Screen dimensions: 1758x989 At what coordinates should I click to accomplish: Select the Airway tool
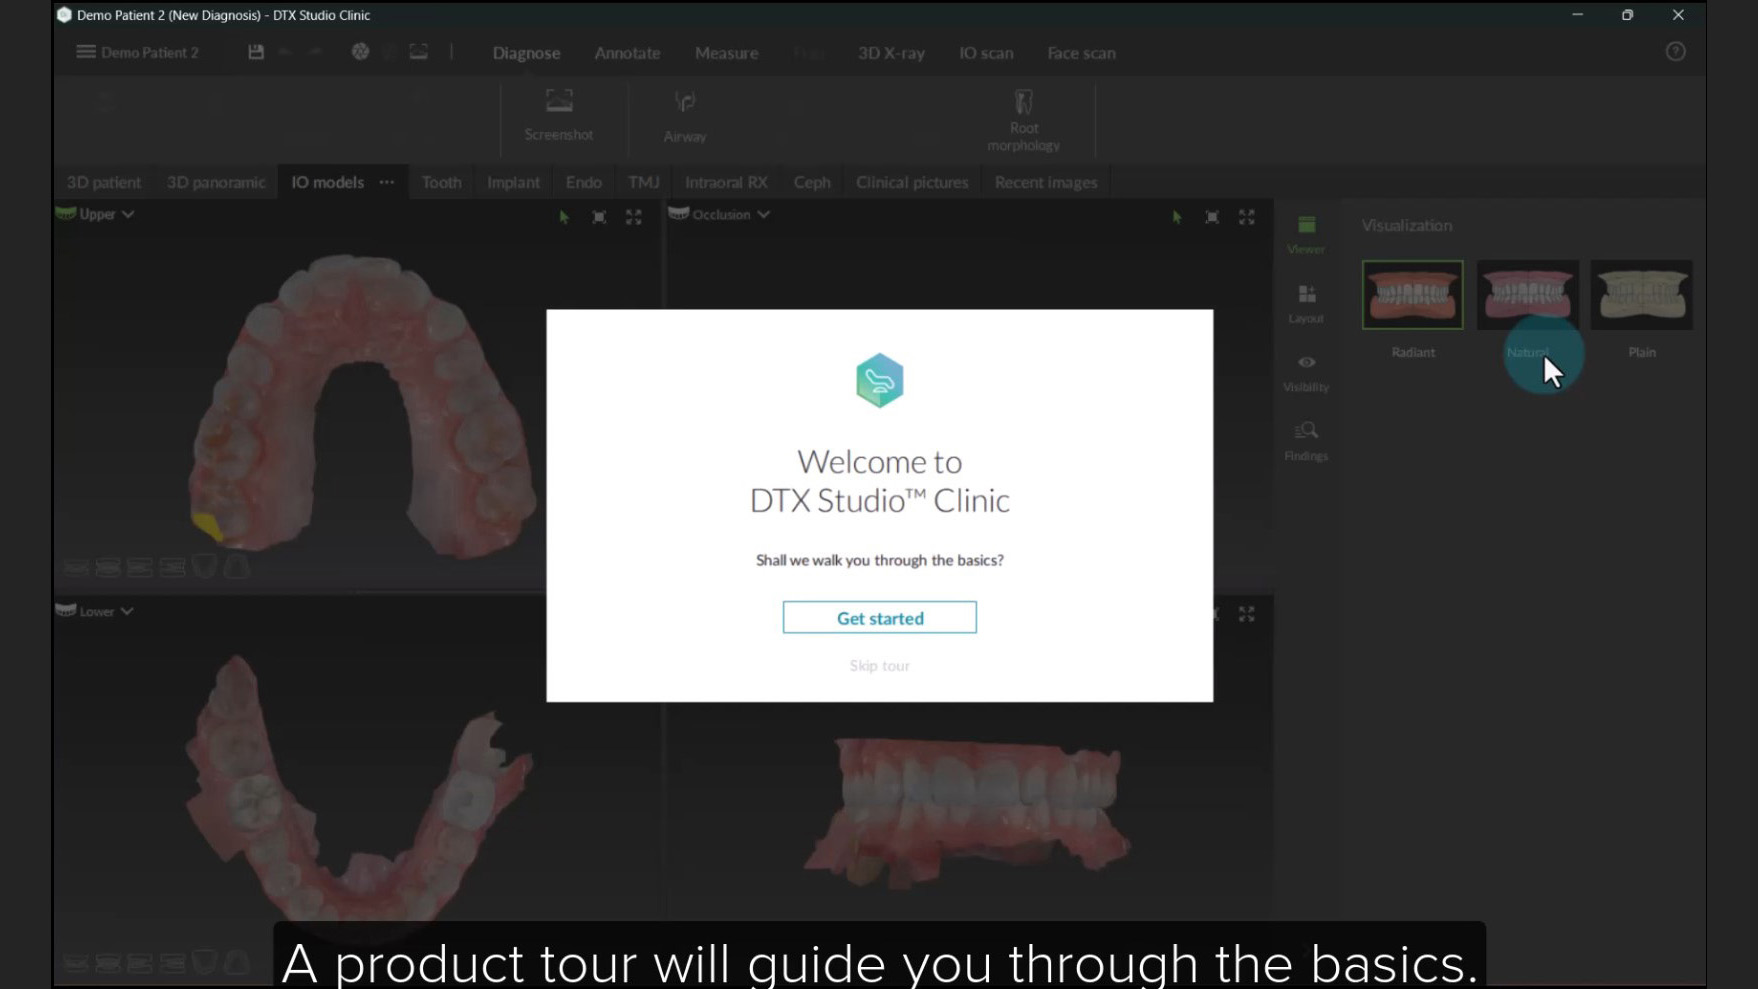pos(685,117)
